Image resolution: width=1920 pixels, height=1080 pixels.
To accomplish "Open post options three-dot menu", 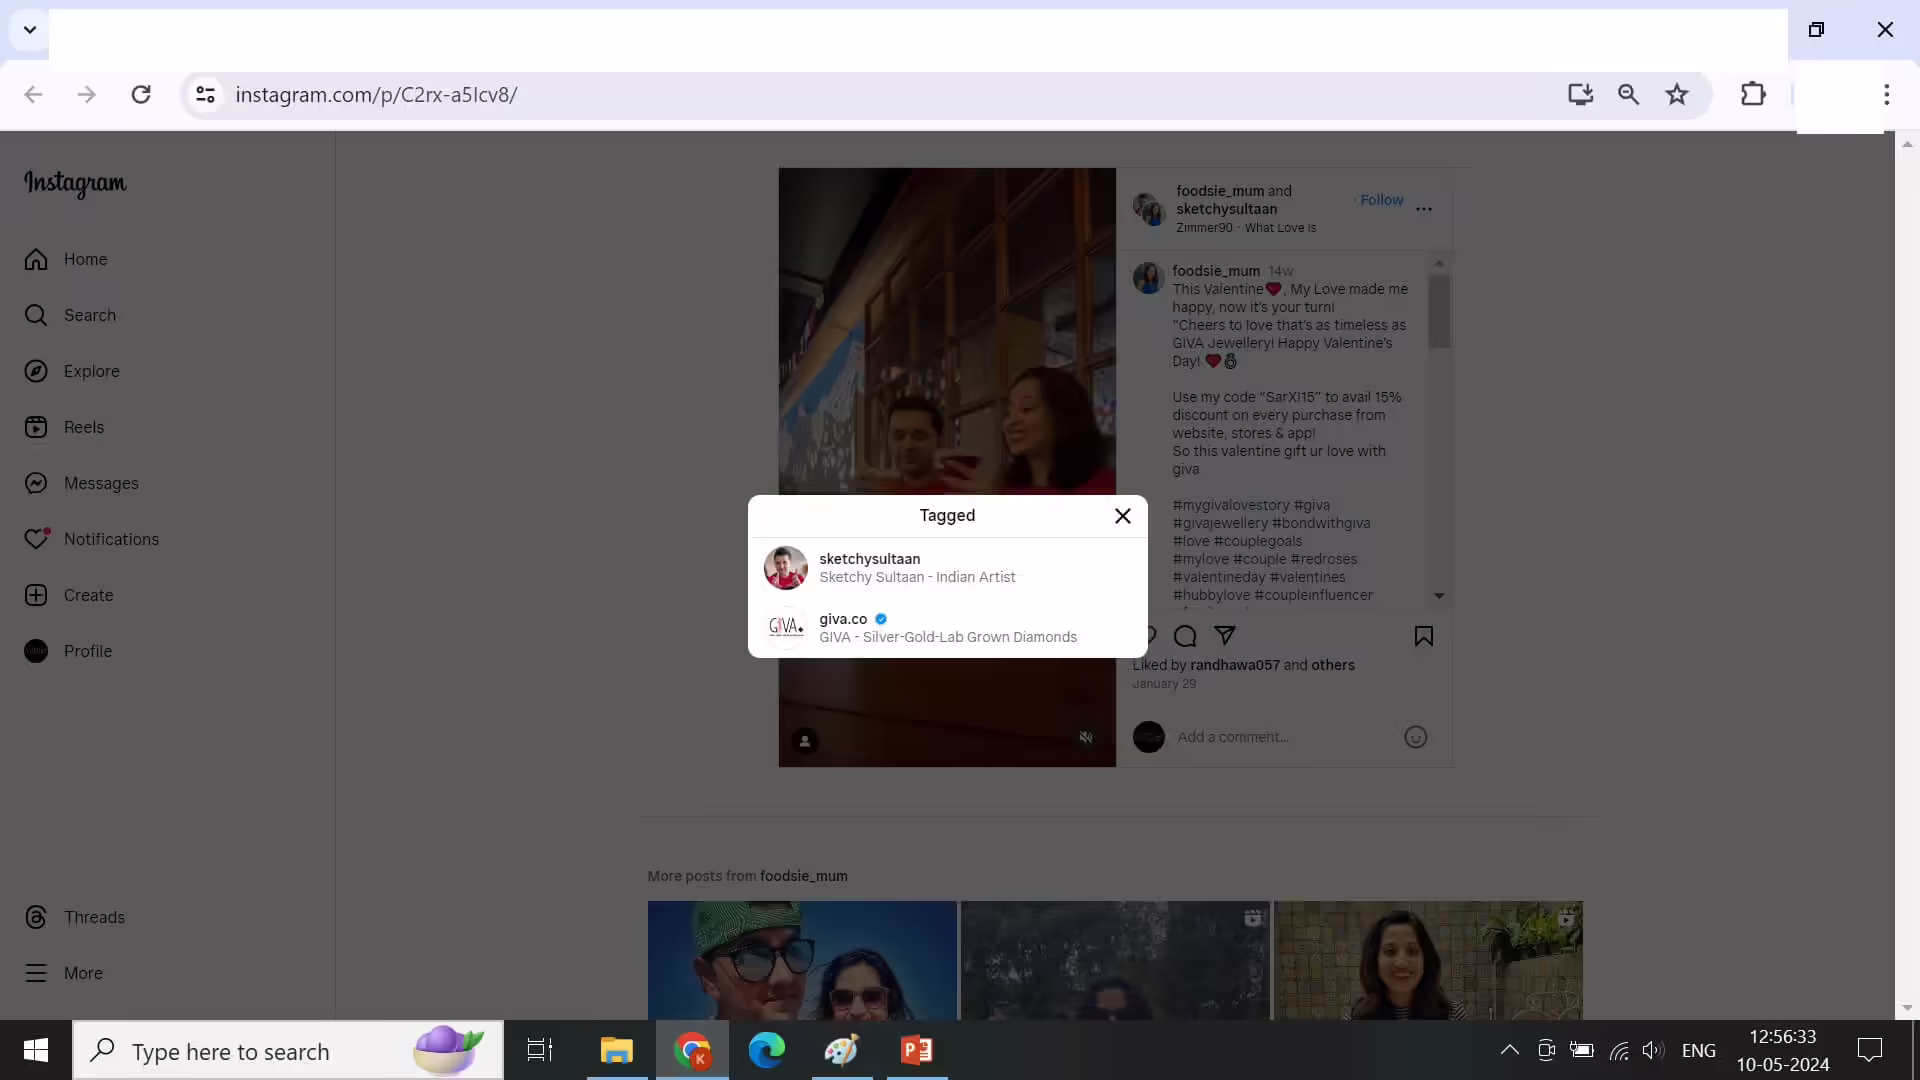I will [1424, 209].
